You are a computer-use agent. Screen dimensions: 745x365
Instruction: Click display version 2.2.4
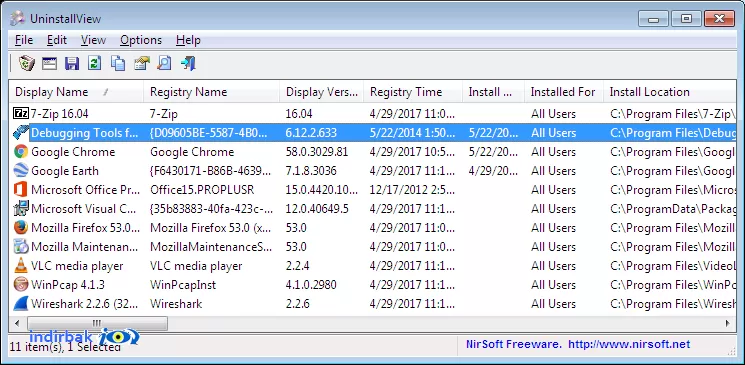point(297,266)
